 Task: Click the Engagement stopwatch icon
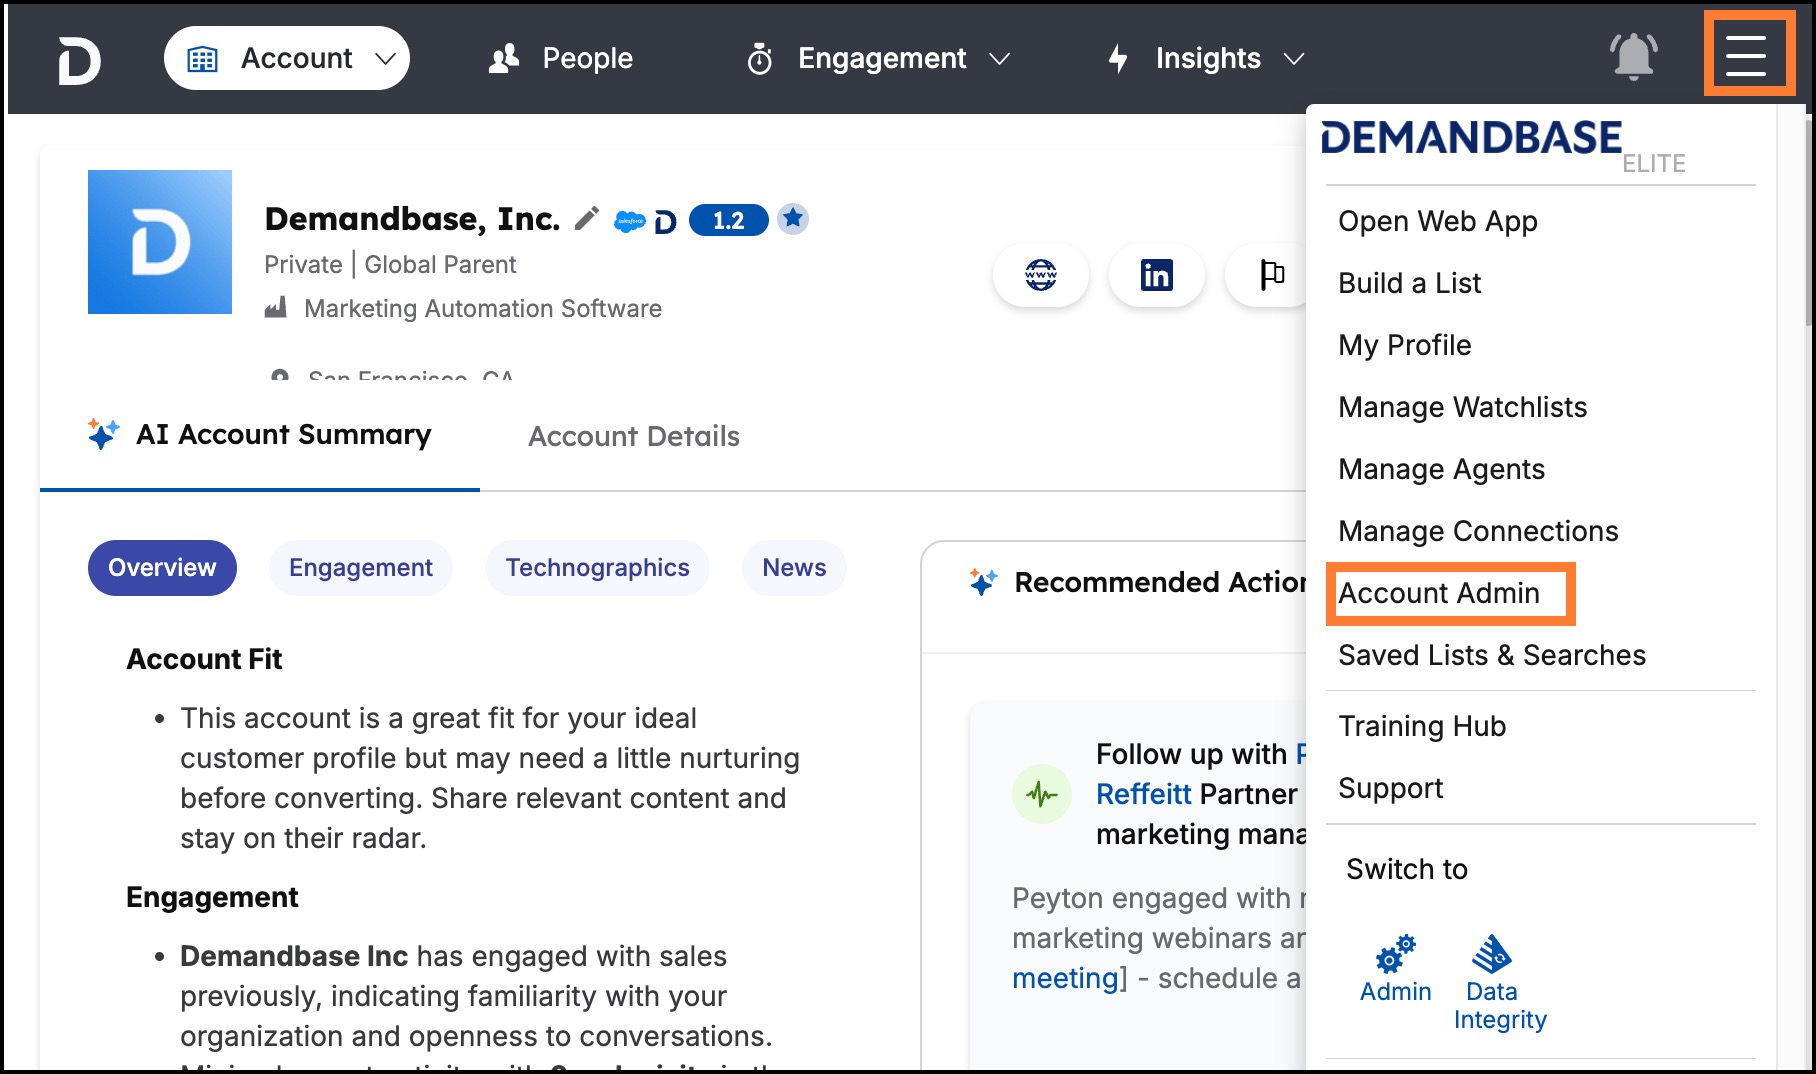(x=760, y=59)
